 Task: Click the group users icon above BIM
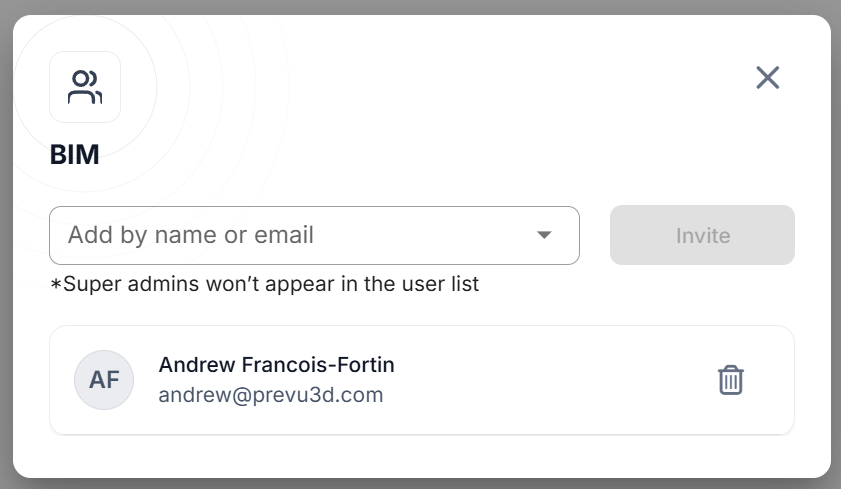coord(85,87)
